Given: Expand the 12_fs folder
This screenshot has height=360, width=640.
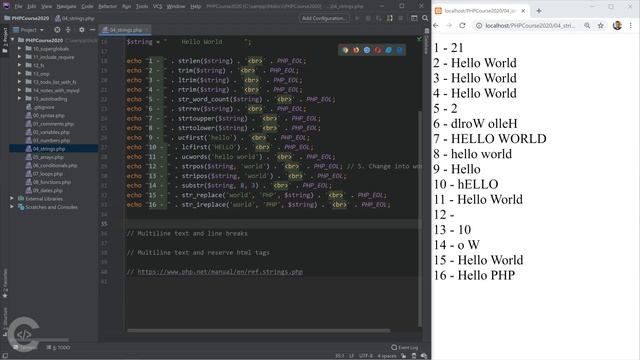Looking at the screenshot, I should 19,65.
